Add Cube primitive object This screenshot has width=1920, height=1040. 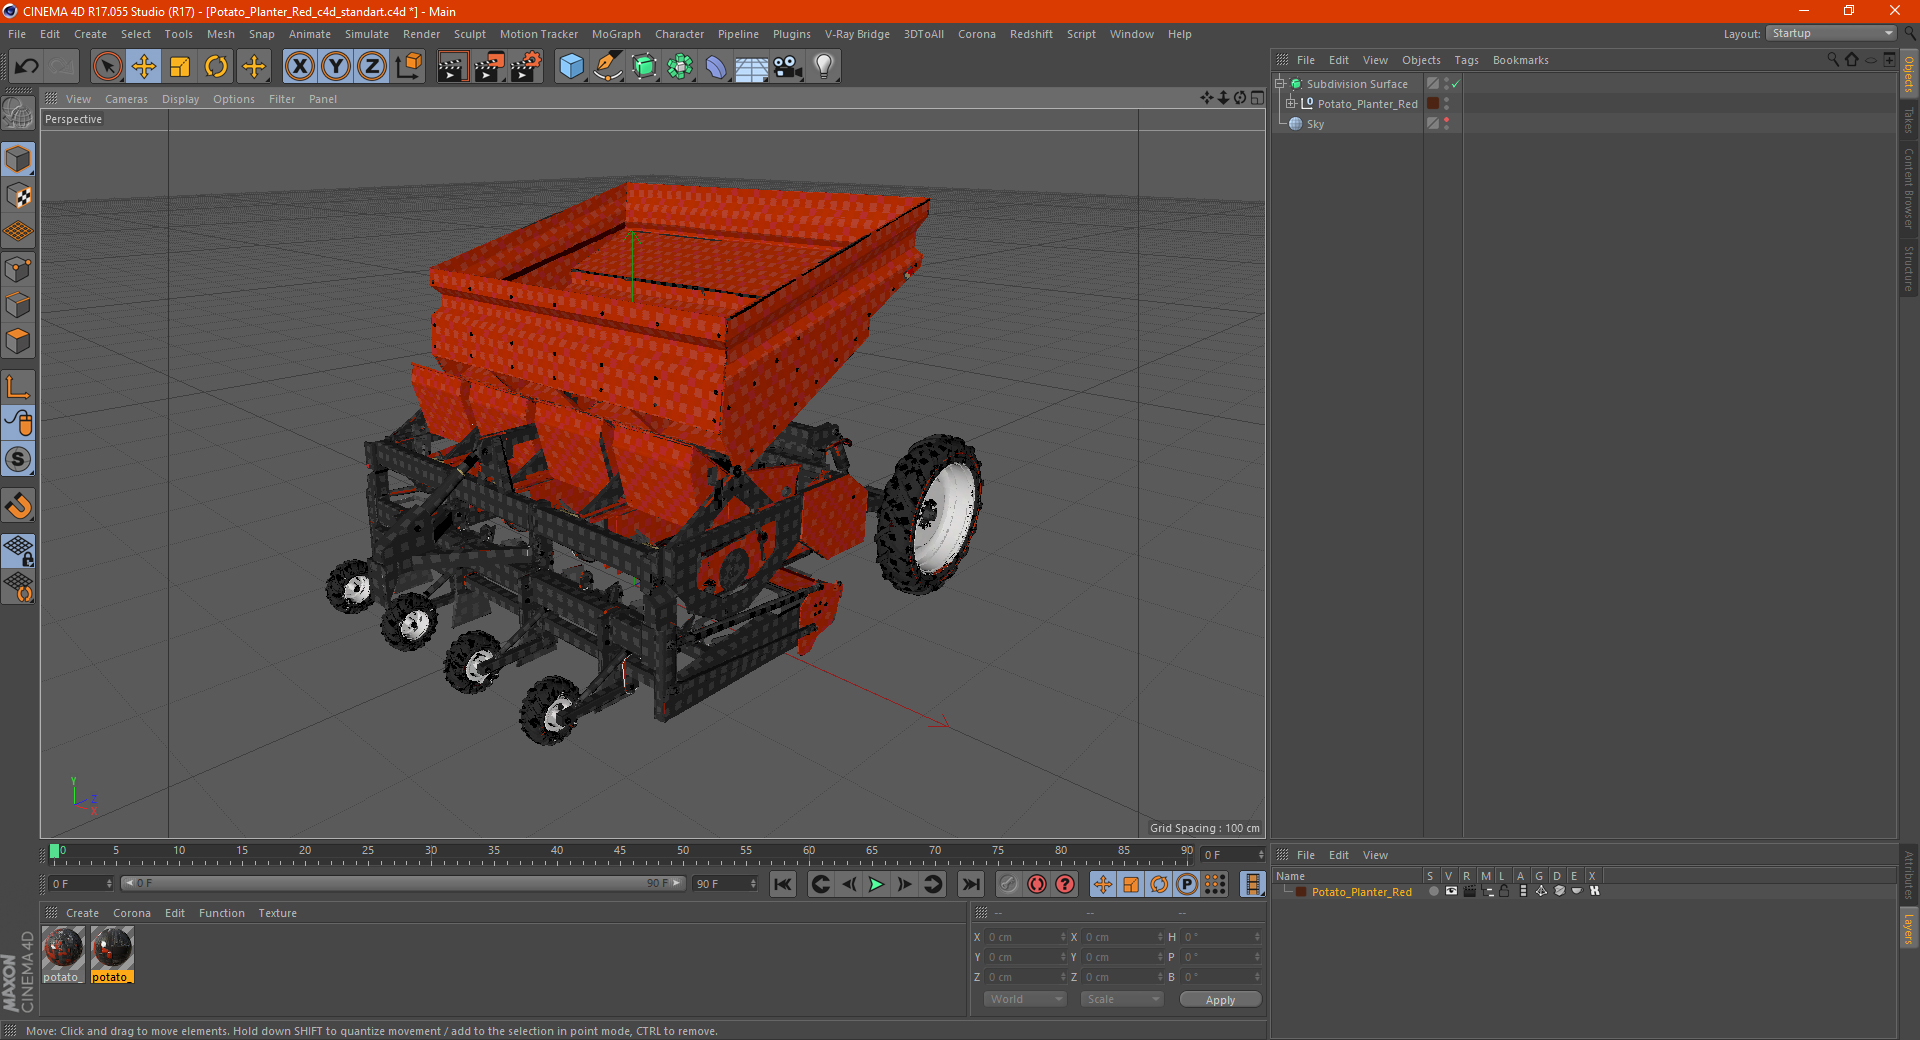[572, 67]
